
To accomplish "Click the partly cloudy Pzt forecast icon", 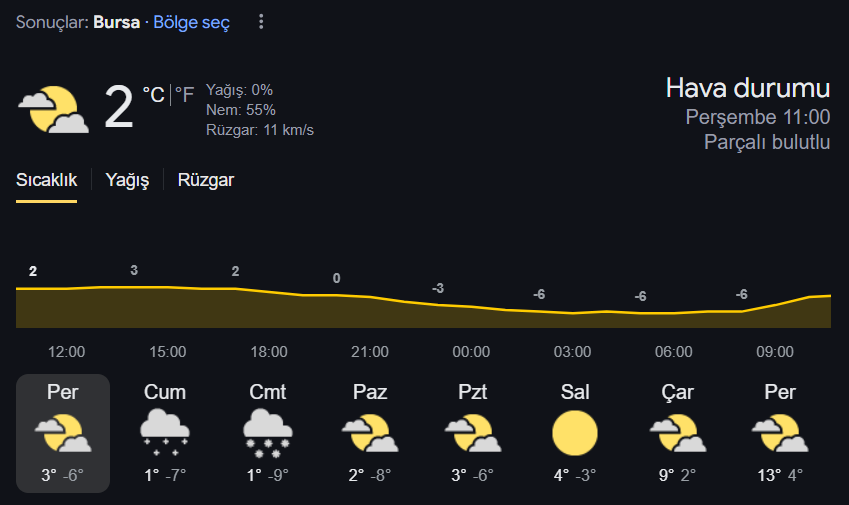I will coord(473,433).
